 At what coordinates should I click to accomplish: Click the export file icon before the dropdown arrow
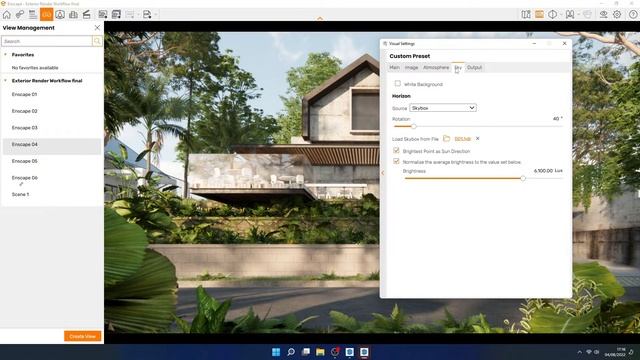pyautogui.click(x=147, y=15)
